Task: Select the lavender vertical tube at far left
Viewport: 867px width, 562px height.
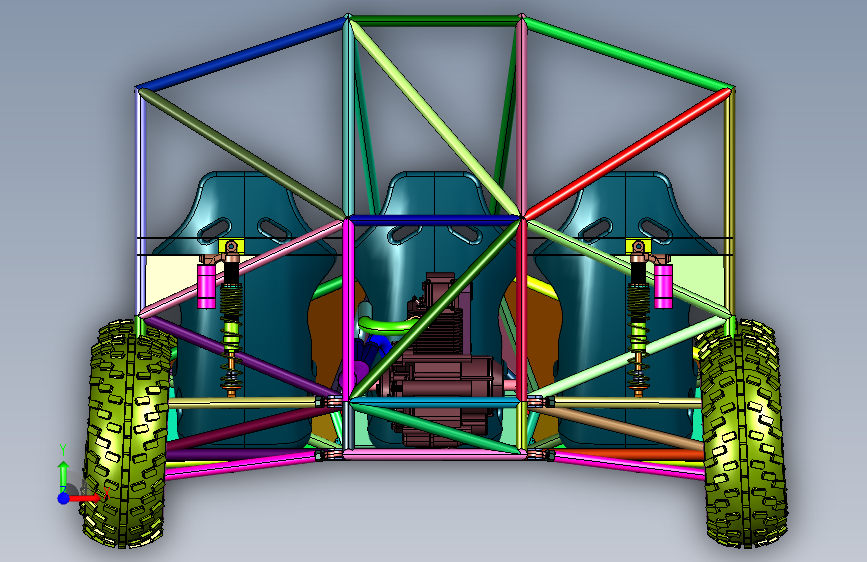Action: [x=140, y=202]
